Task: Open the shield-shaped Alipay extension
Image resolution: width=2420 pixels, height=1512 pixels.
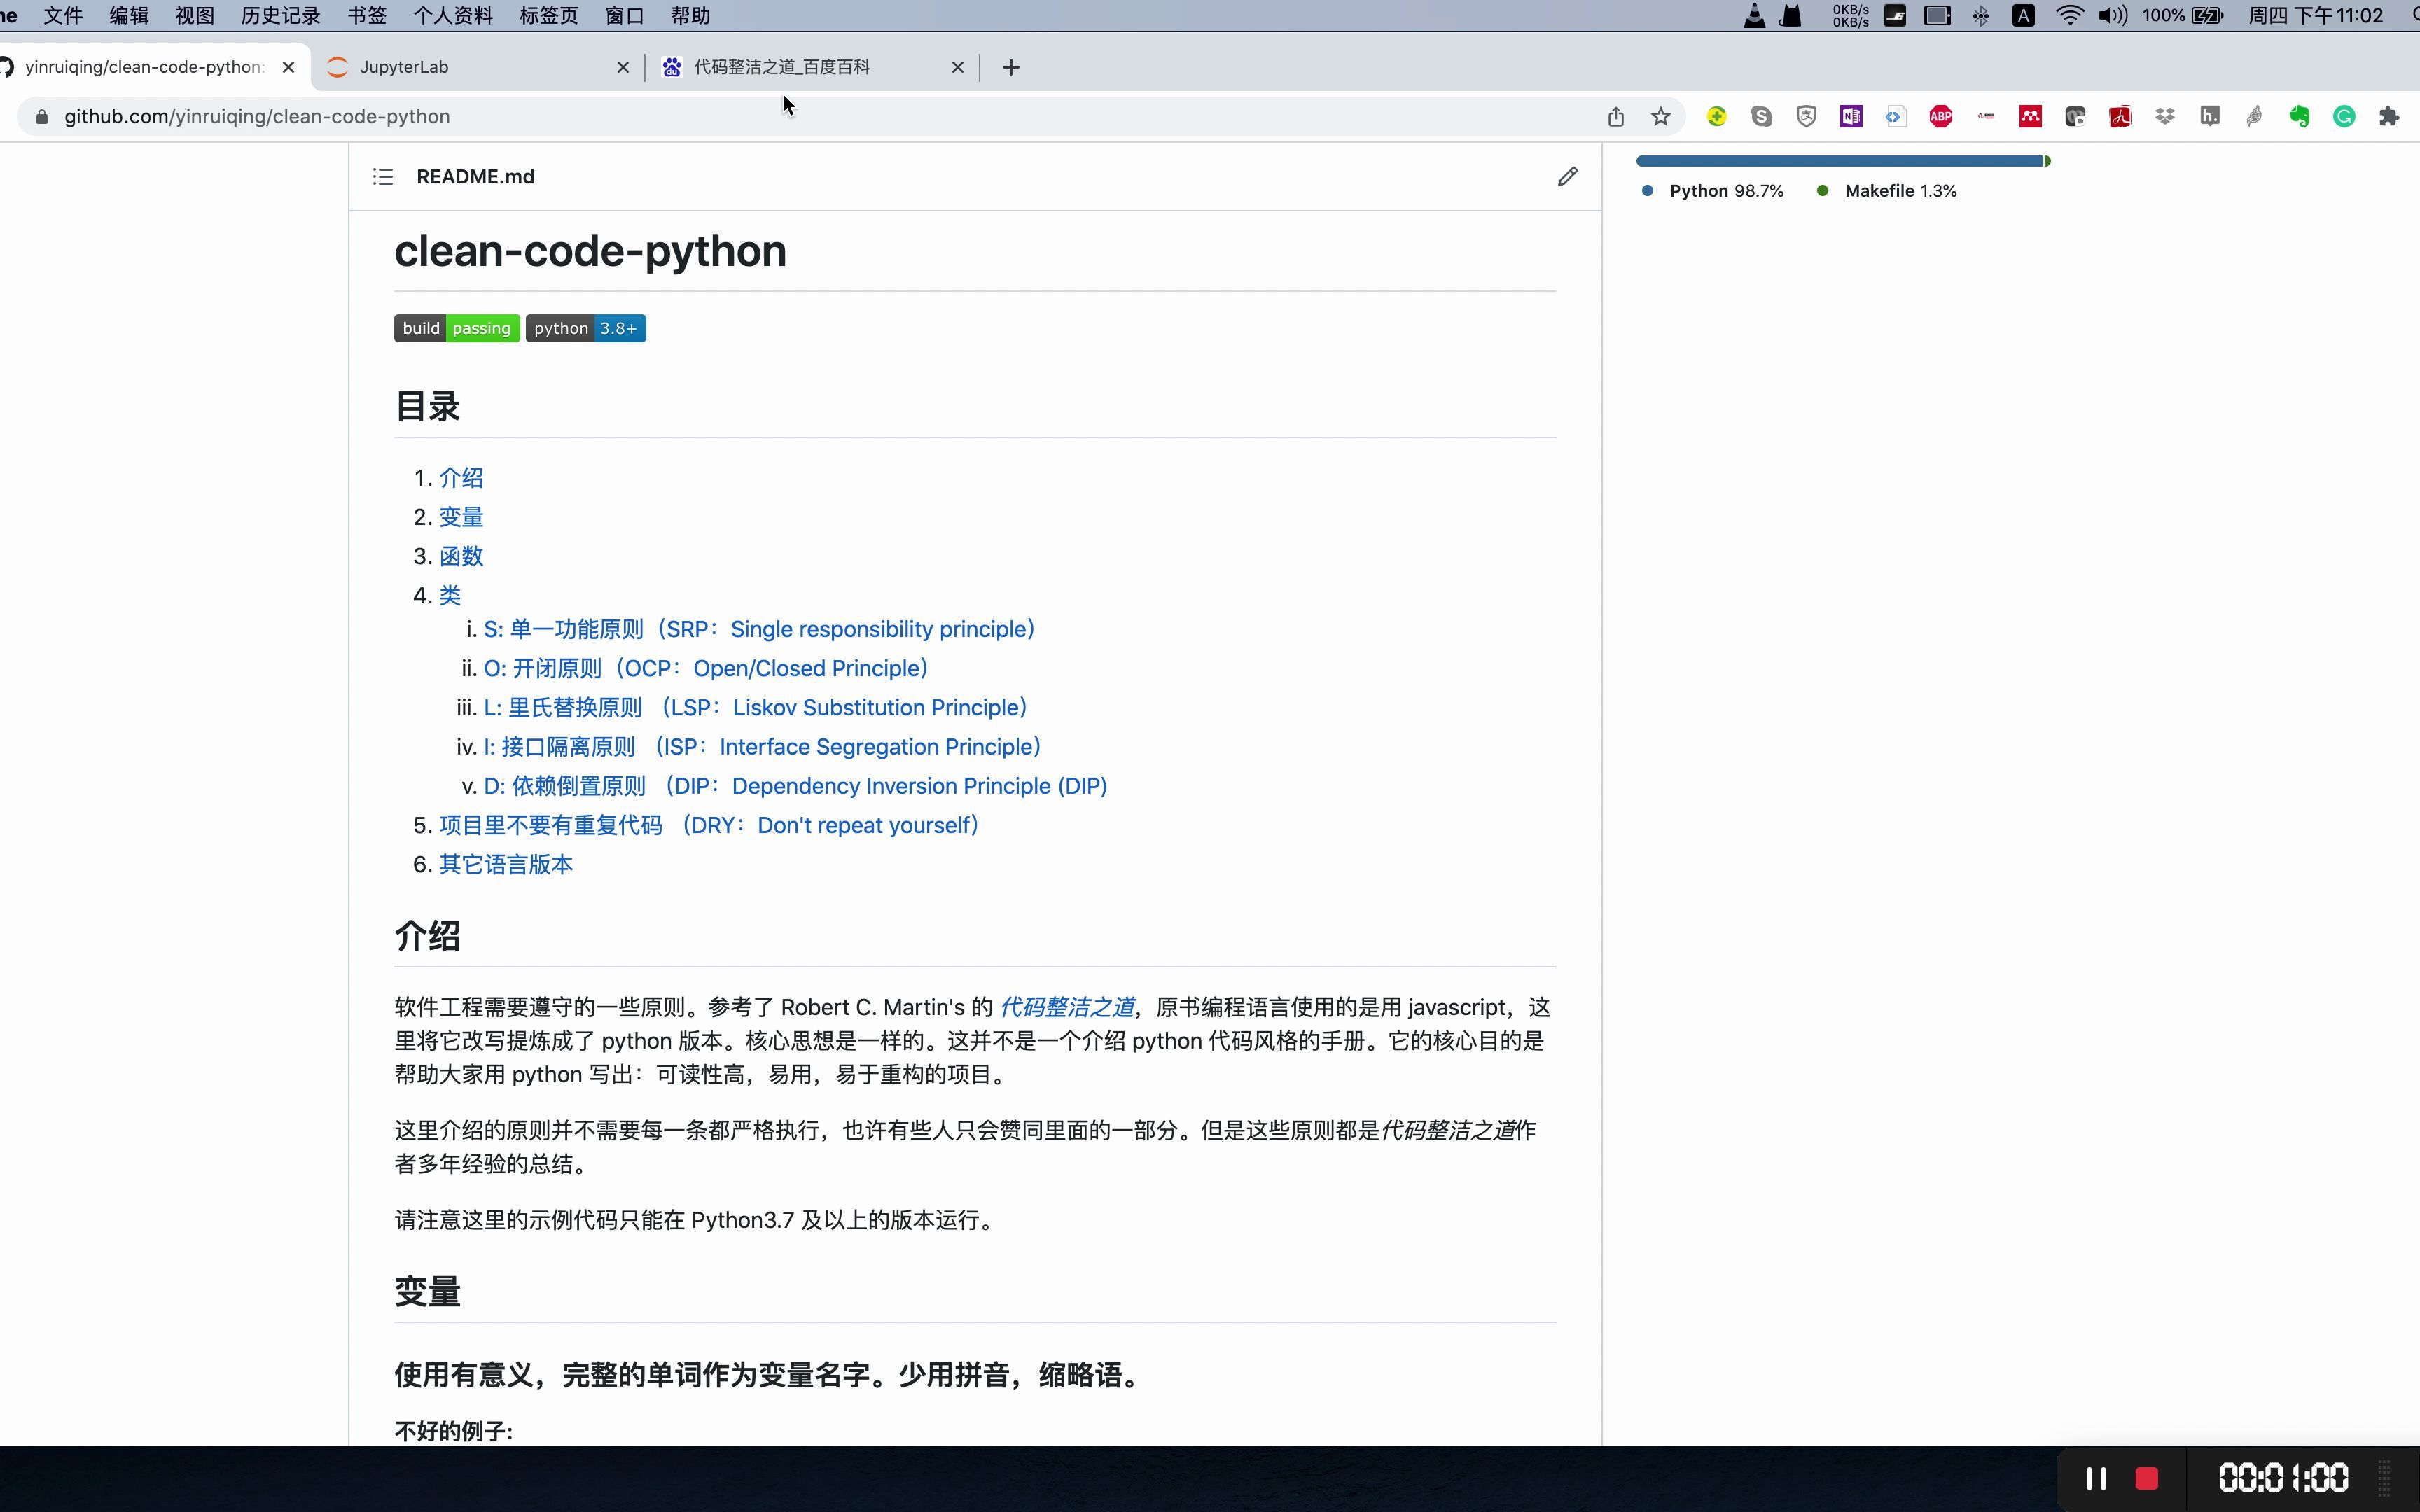Action: pos(1806,117)
